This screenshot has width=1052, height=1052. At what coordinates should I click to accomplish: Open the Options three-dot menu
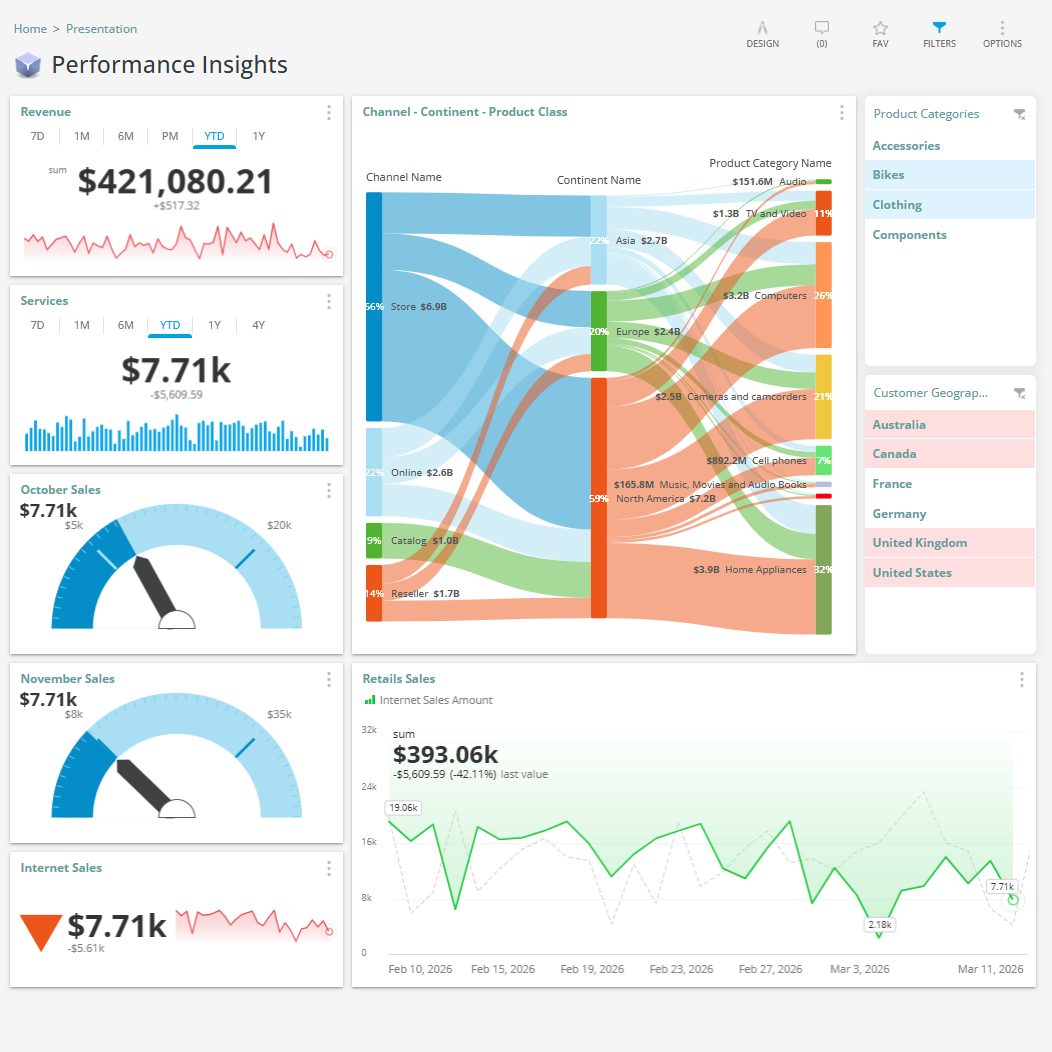click(x=1002, y=29)
